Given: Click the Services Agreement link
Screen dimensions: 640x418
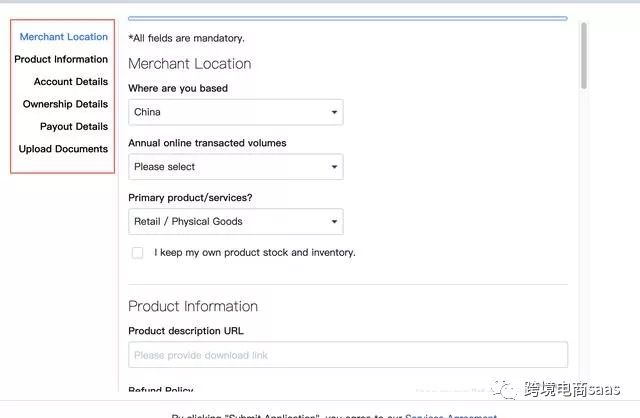Looking at the screenshot, I should tap(450, 415).
